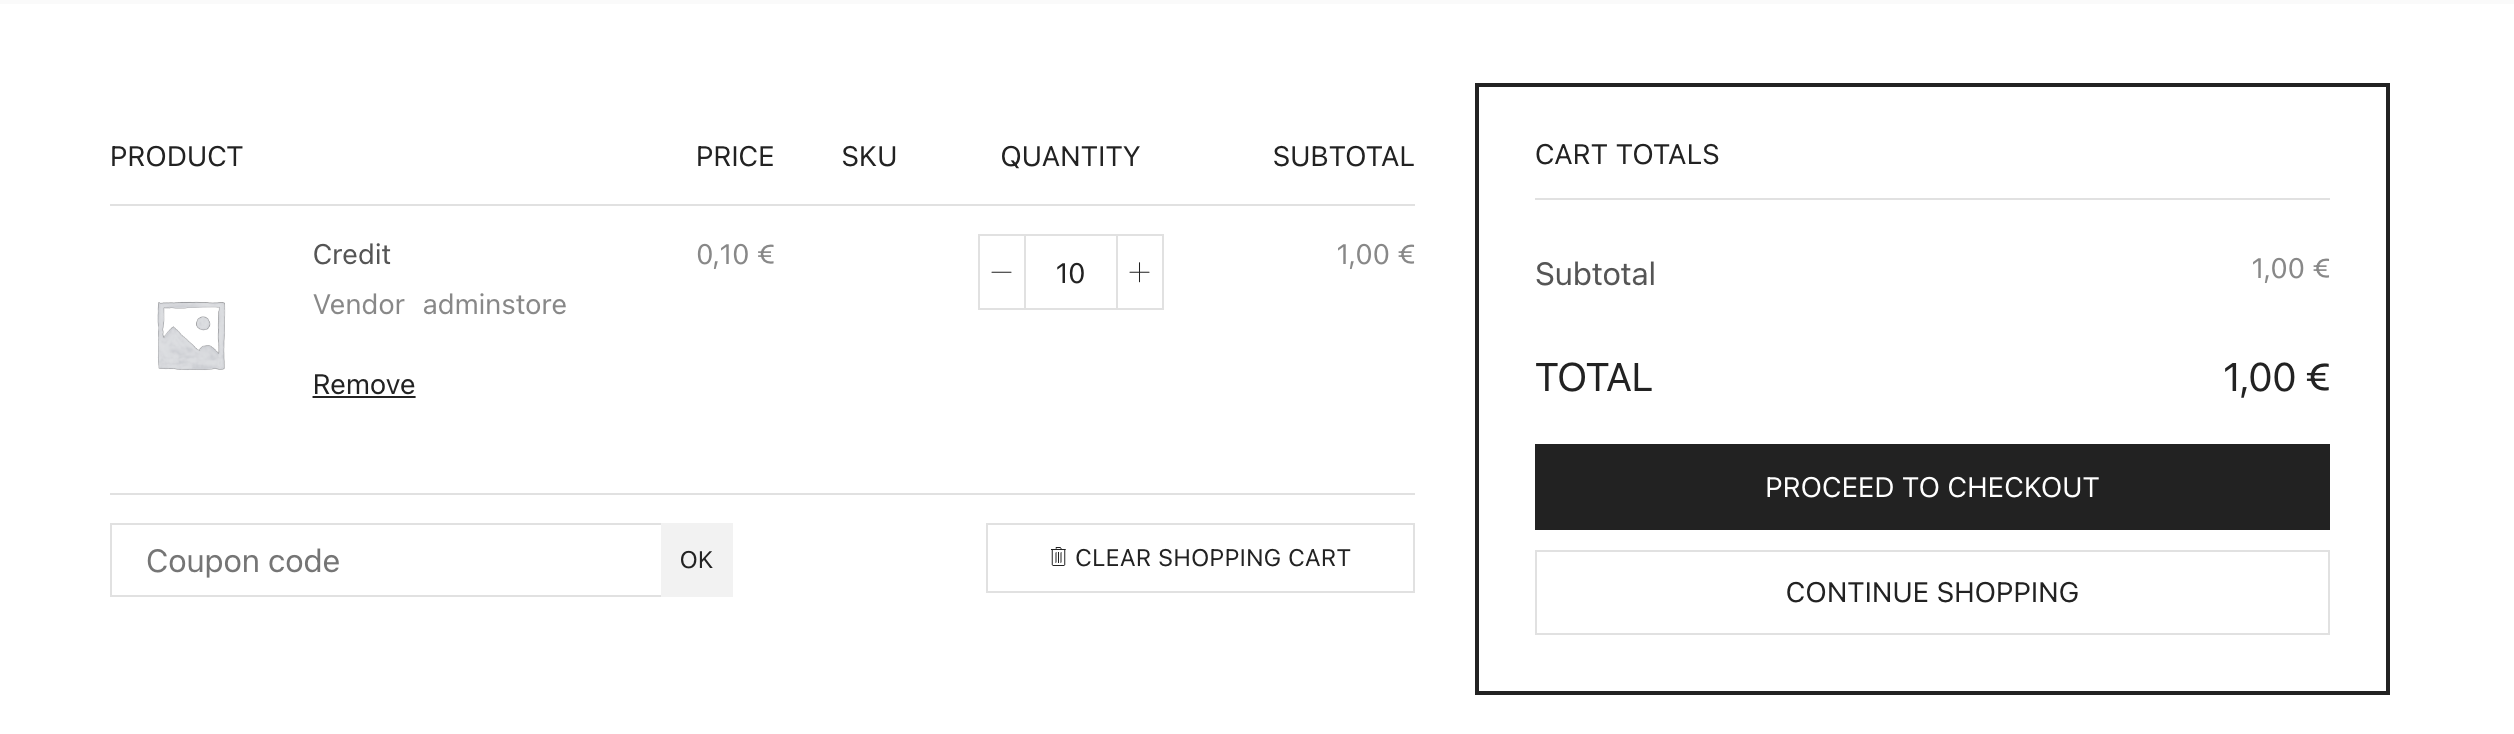Proceed to checkout
2514x734 pixels.
(1932, 487)
